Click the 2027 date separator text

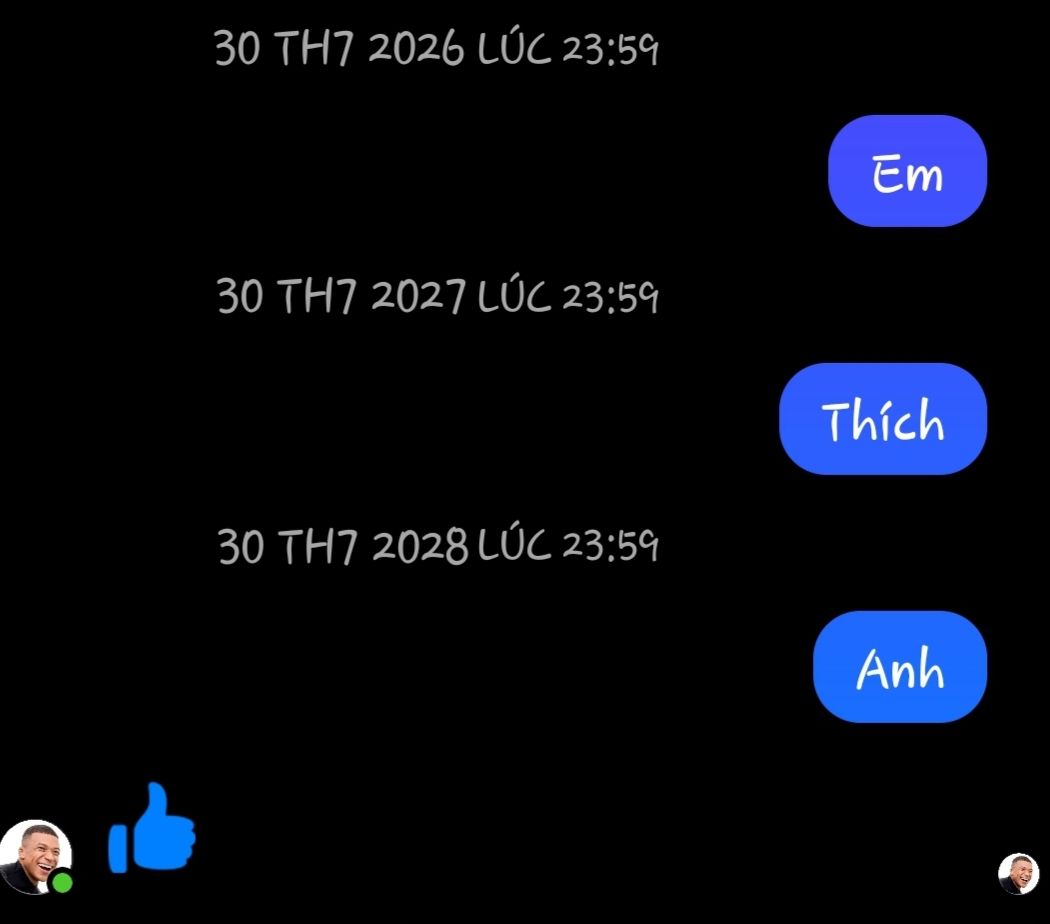(438, 296)
